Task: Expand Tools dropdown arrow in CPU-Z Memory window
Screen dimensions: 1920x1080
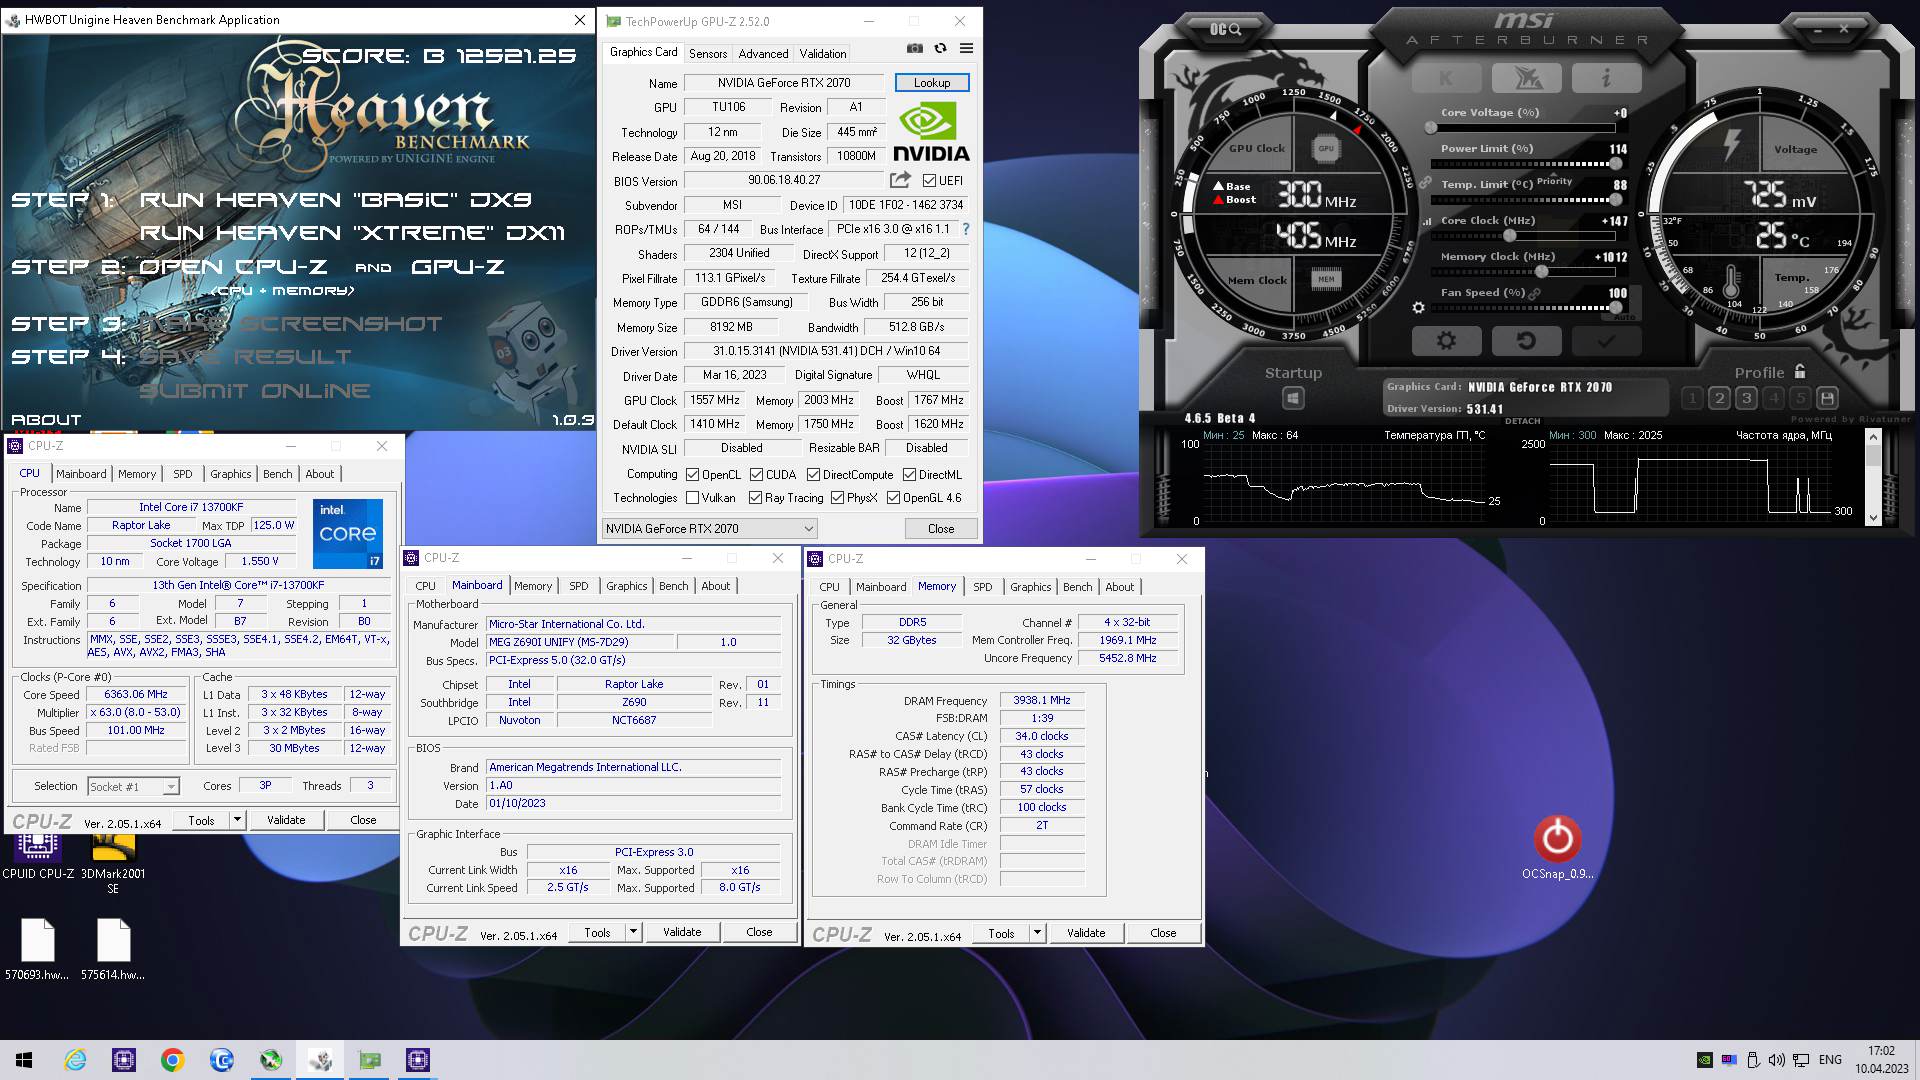Action: [1037, 933]
